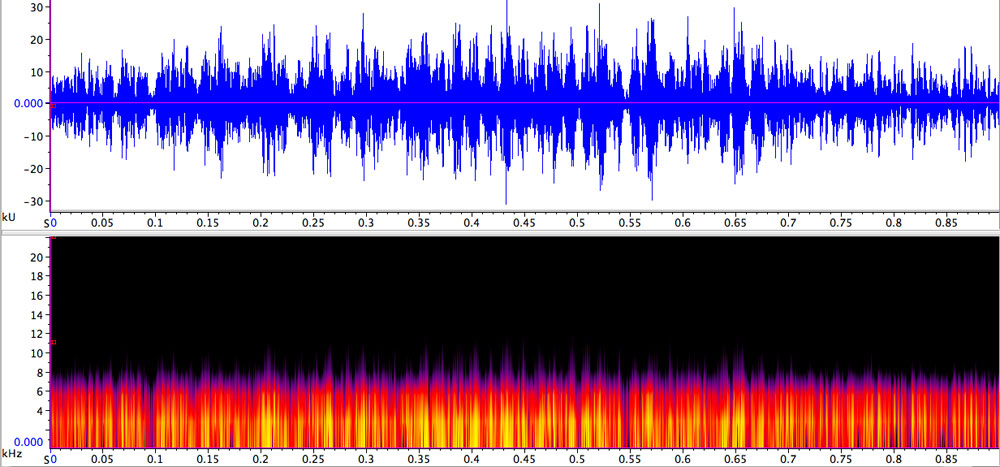This screenshot has height=467, width=1000.
Task: Click the 0.75 tick label on spectrogram time axis
Action: point(841,459)
